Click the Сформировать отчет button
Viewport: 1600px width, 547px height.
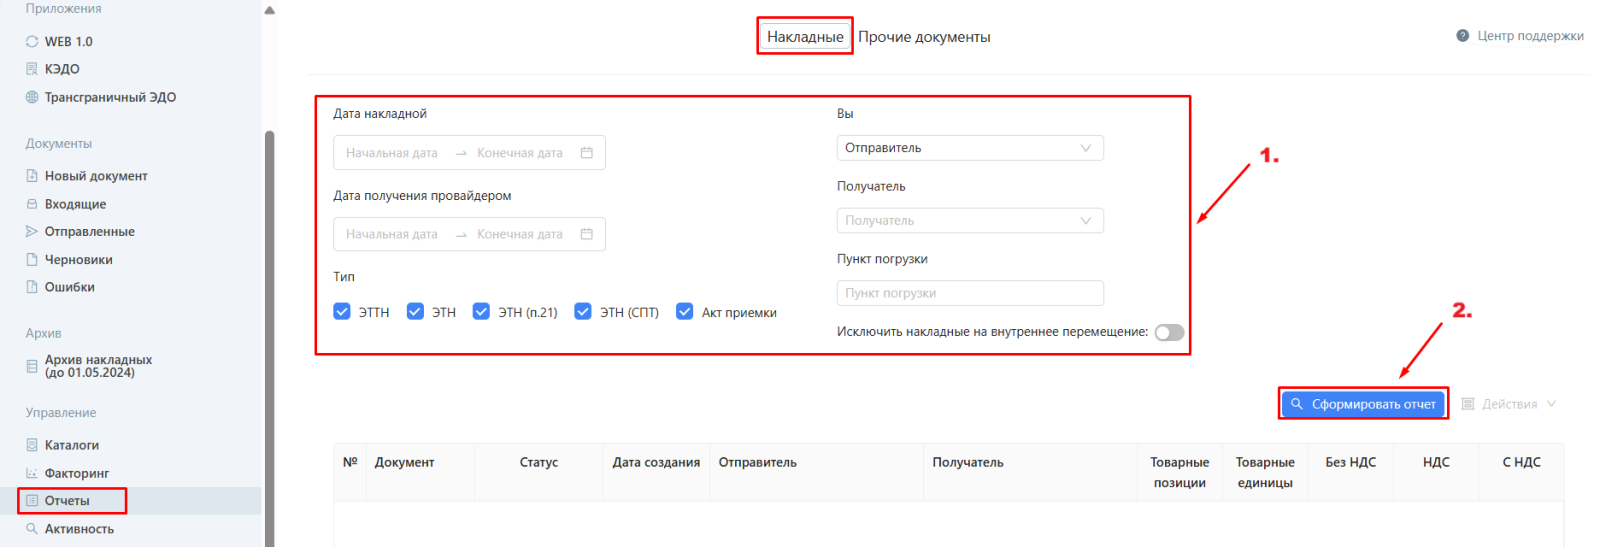1363,404
